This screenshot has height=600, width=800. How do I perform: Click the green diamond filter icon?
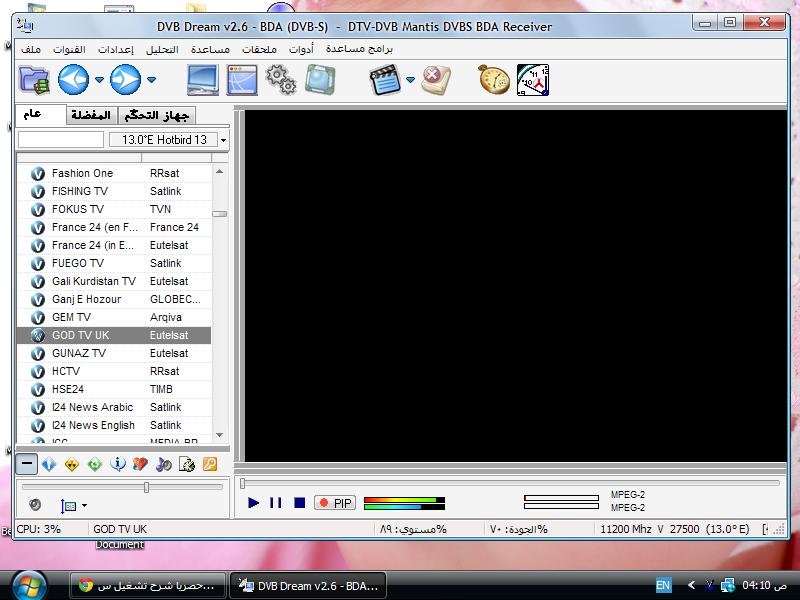[x=95, y=464]
